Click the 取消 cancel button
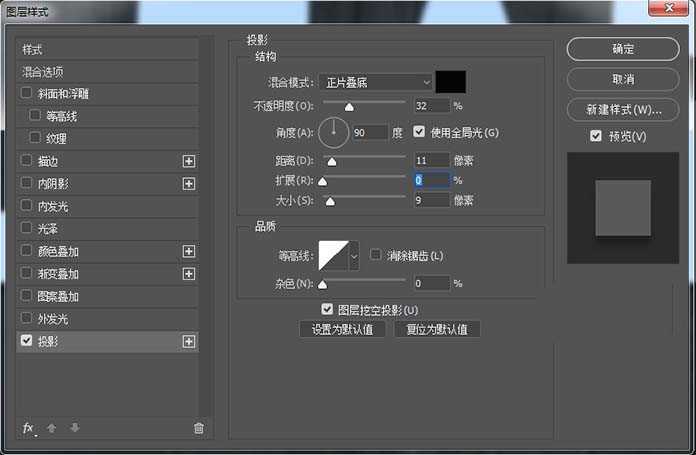 click(x=623, y=79)
